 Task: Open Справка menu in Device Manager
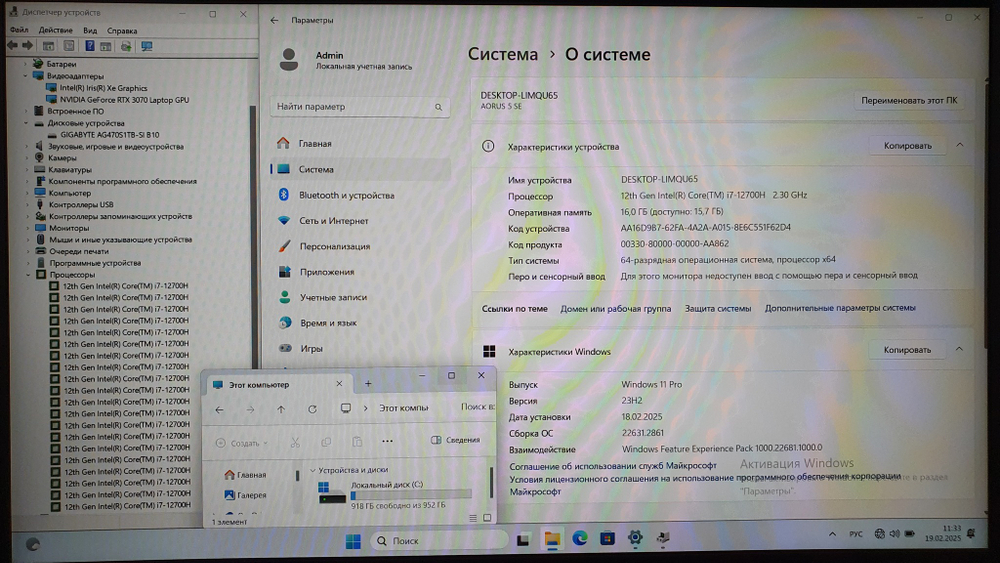click(x=122, y=31)
